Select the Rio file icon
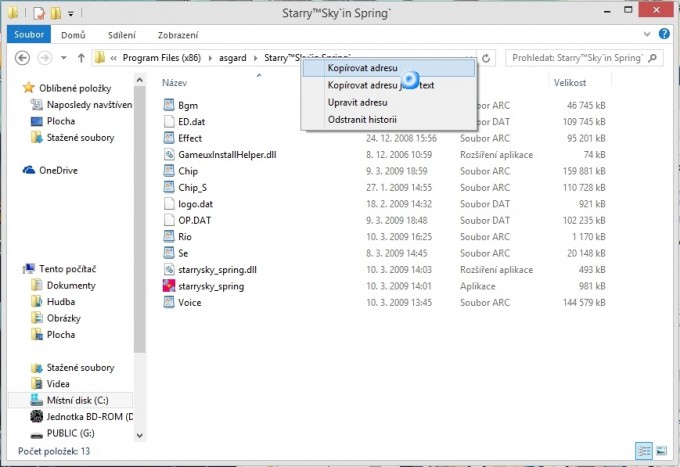This screenshot has width=680, height=467. (x=169, y=237)
